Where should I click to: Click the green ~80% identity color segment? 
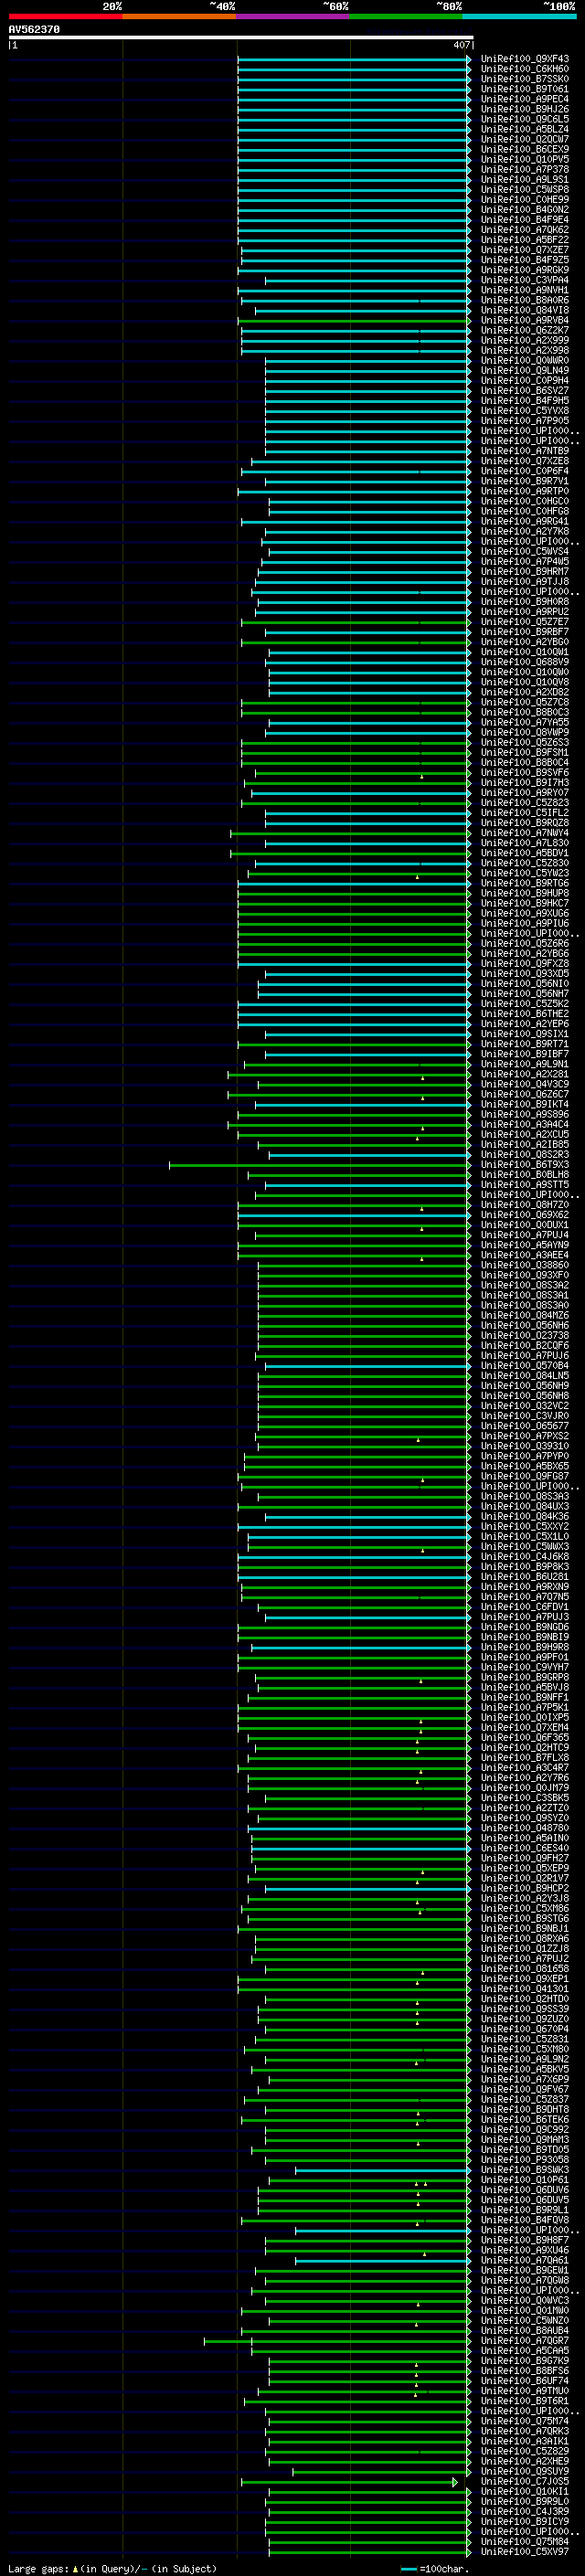(406, 16)
